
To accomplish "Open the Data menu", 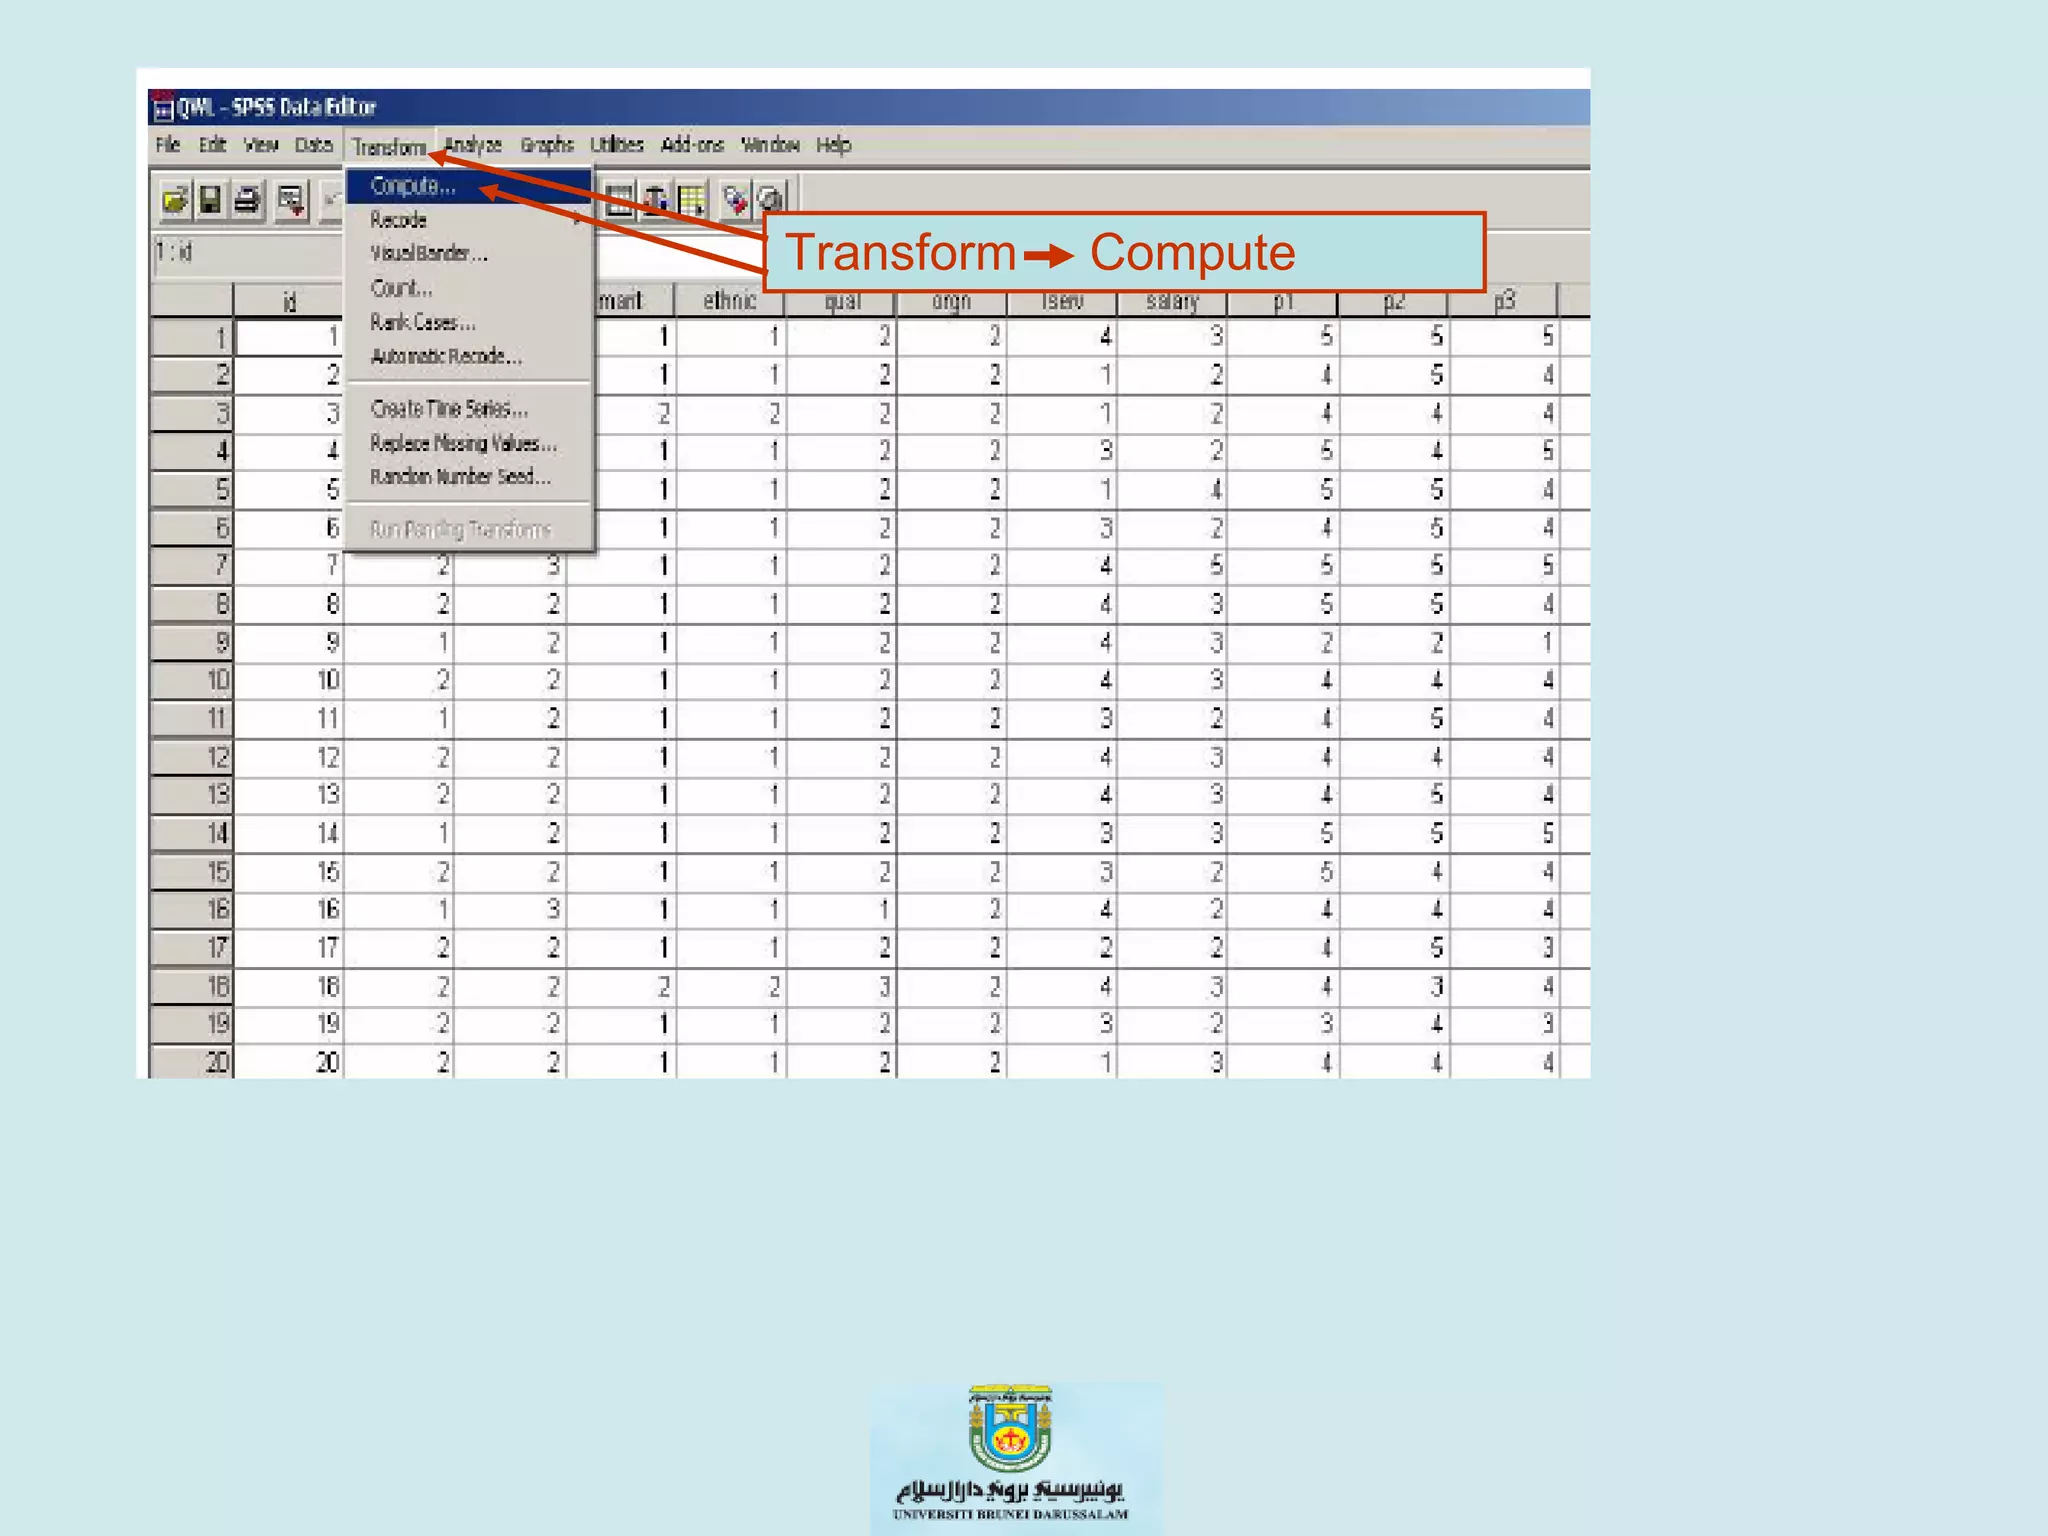I will click(x=313, y=145).
